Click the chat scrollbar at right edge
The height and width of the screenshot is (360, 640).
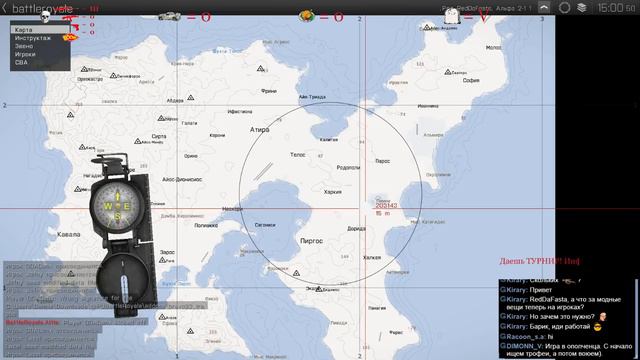[x=636, y=318]
